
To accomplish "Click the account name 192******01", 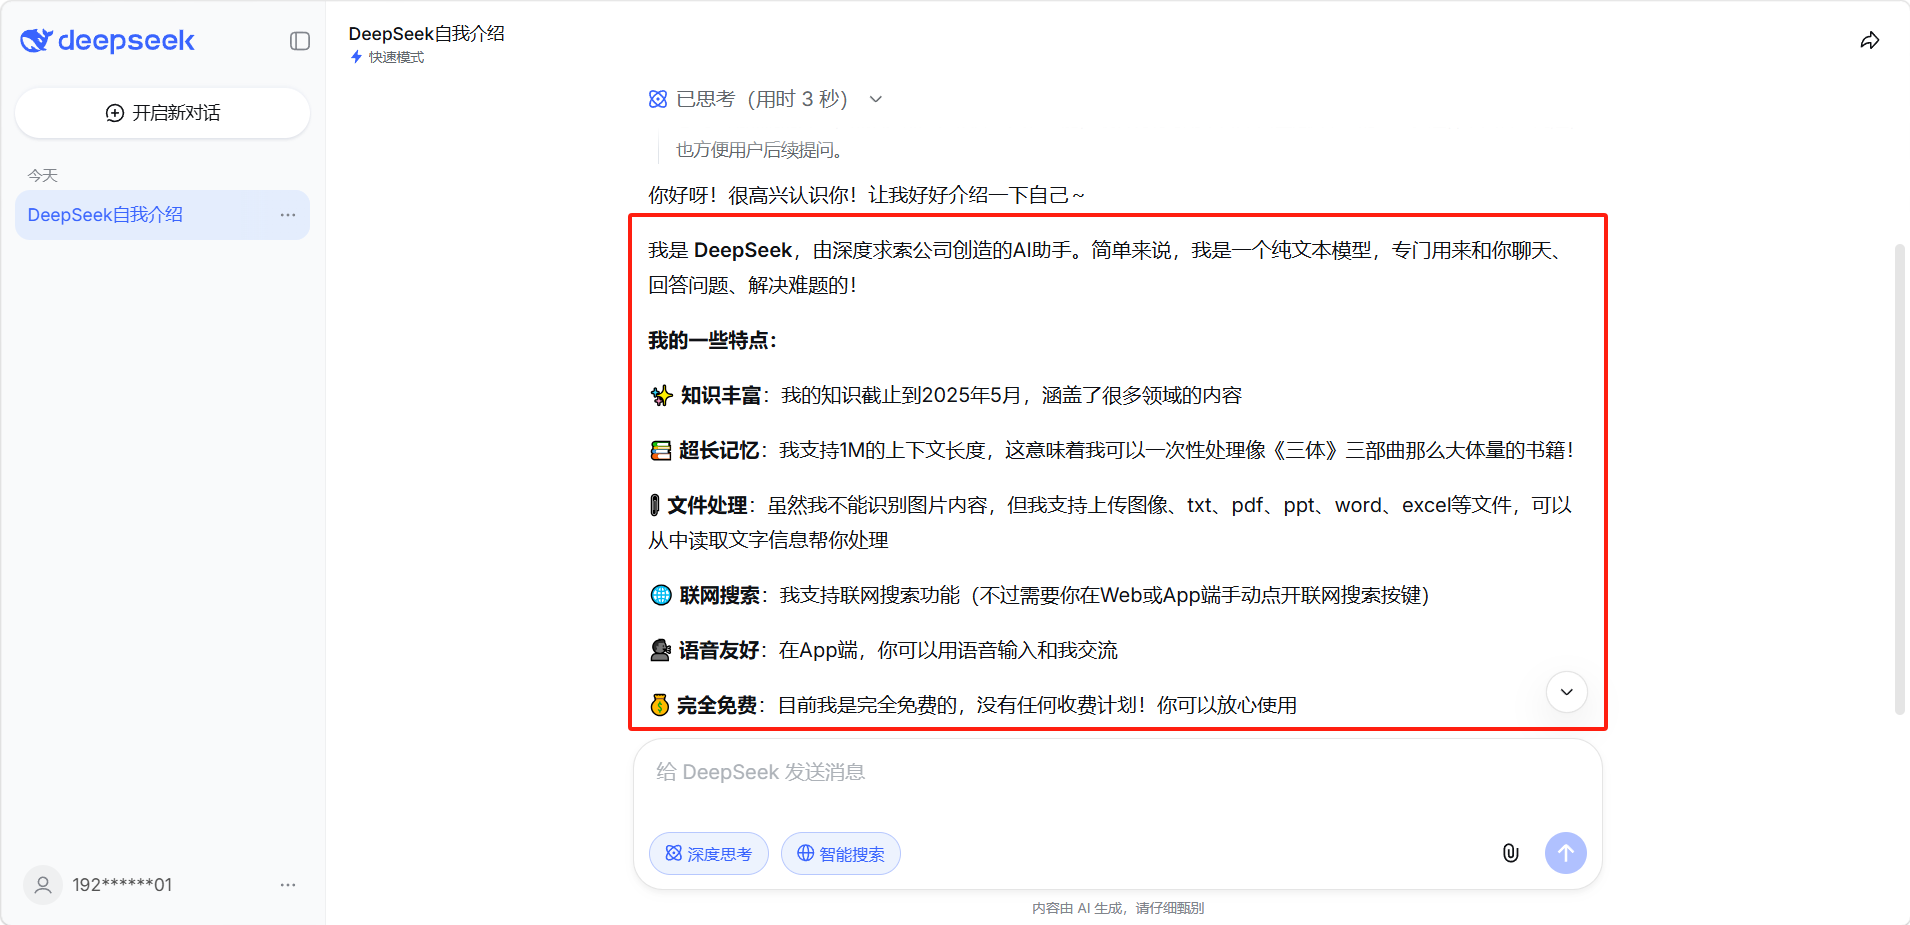I will tap(122, 885).
